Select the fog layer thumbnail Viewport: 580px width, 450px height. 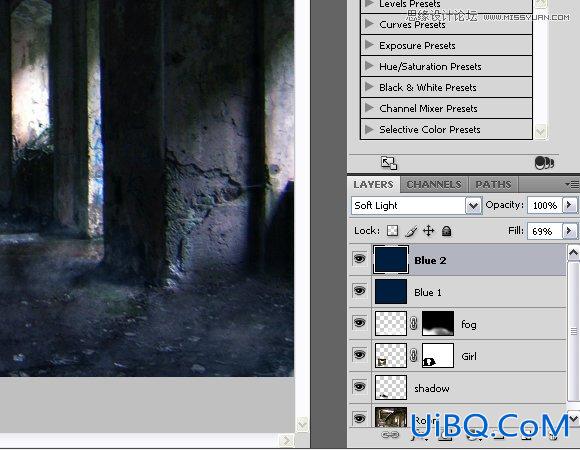[391, 324]
